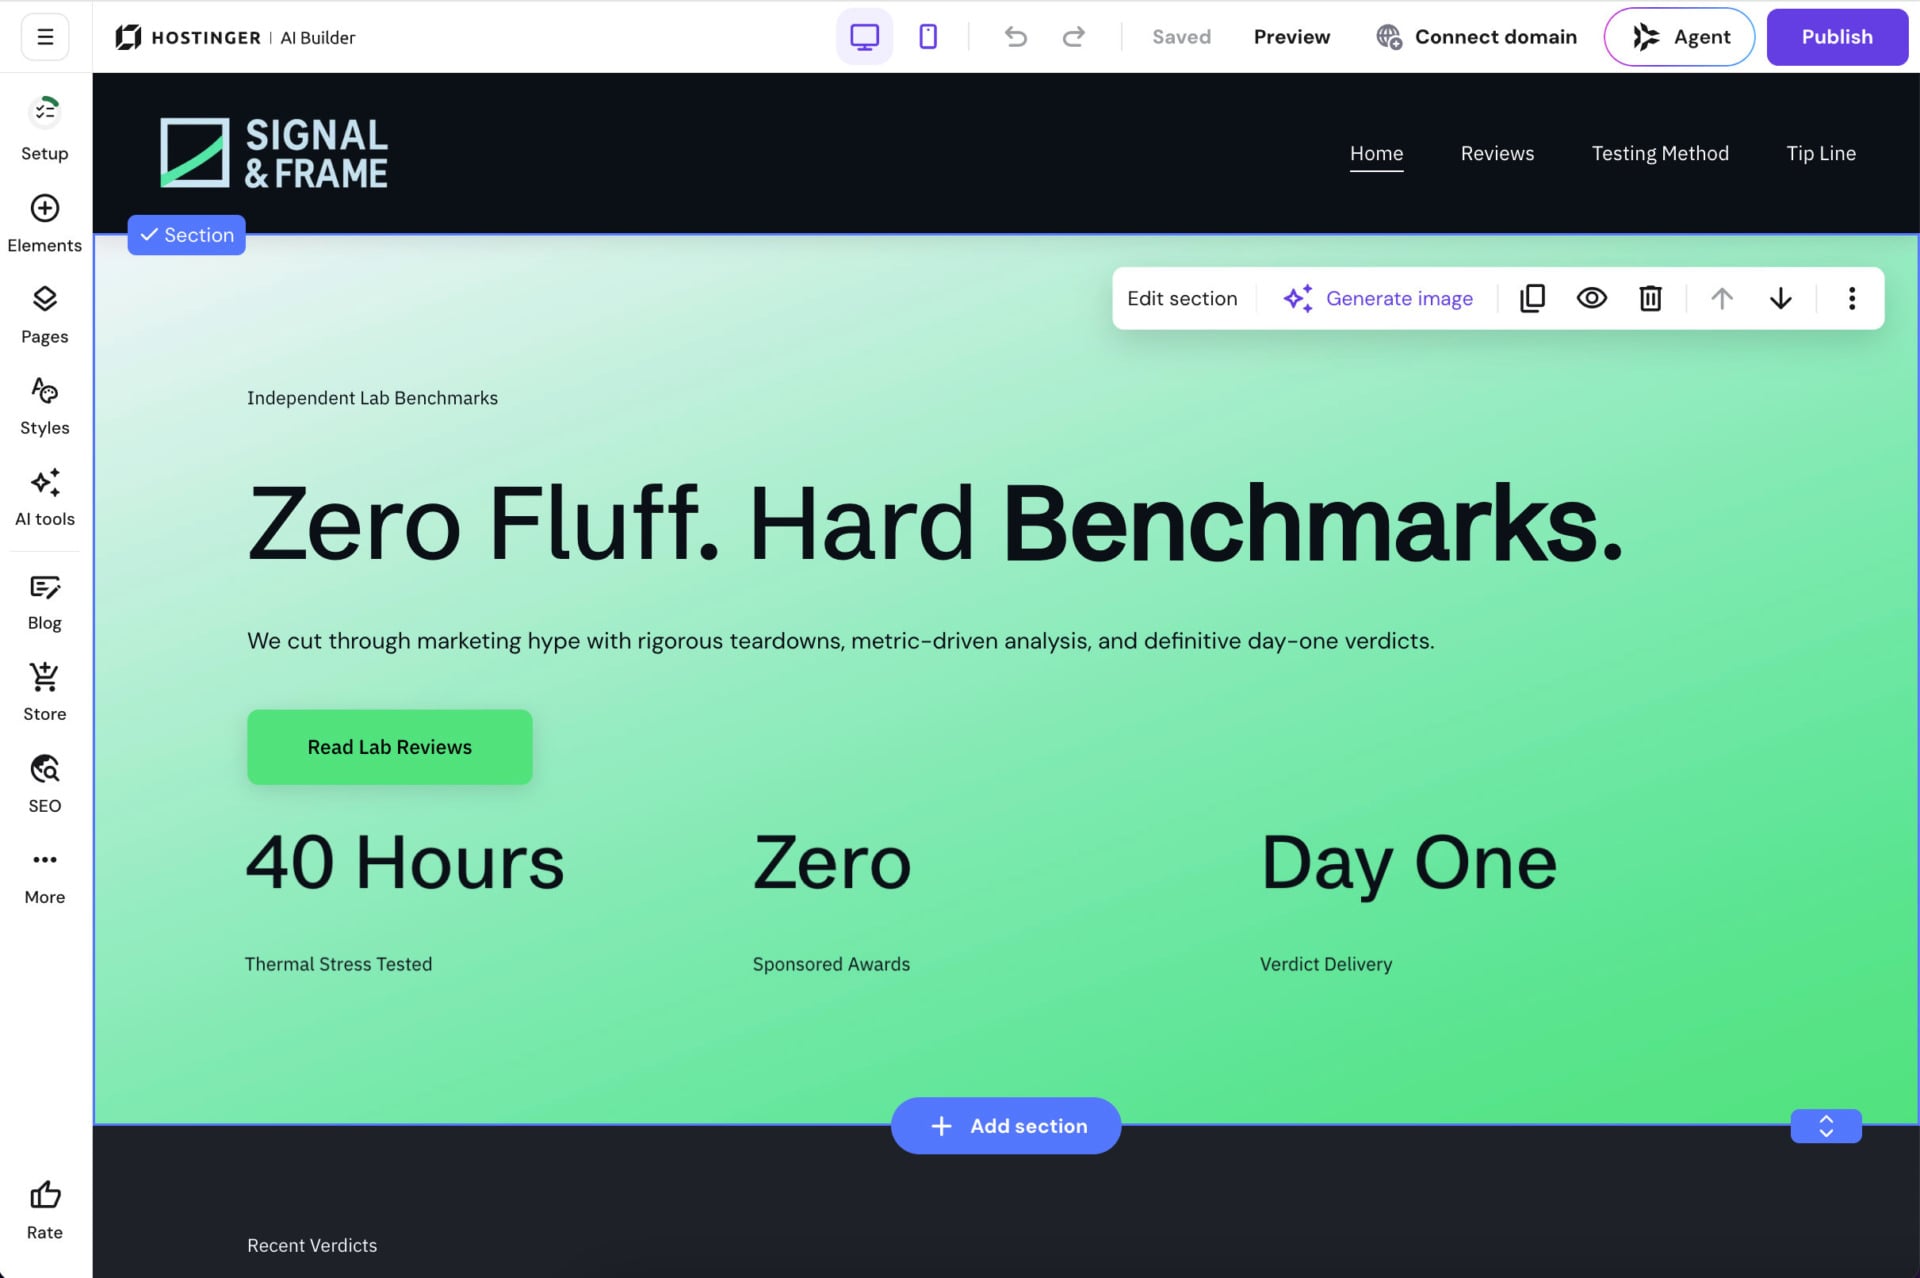This screenshot has width=1920, height=1278.
Task: Click the Preview link
Action: (x=1292, y=37)
